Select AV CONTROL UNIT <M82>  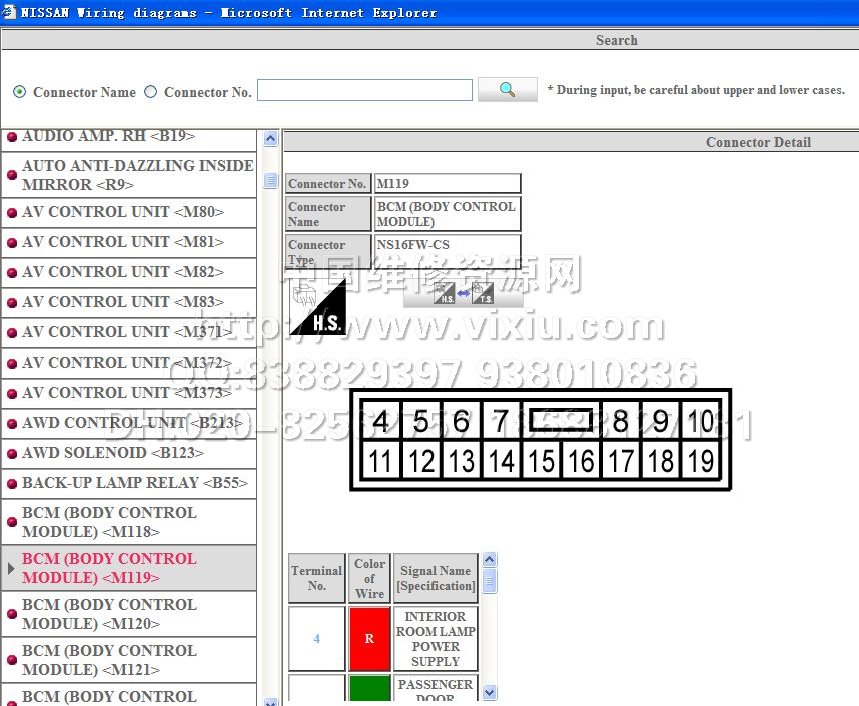[x=129, y=272]
